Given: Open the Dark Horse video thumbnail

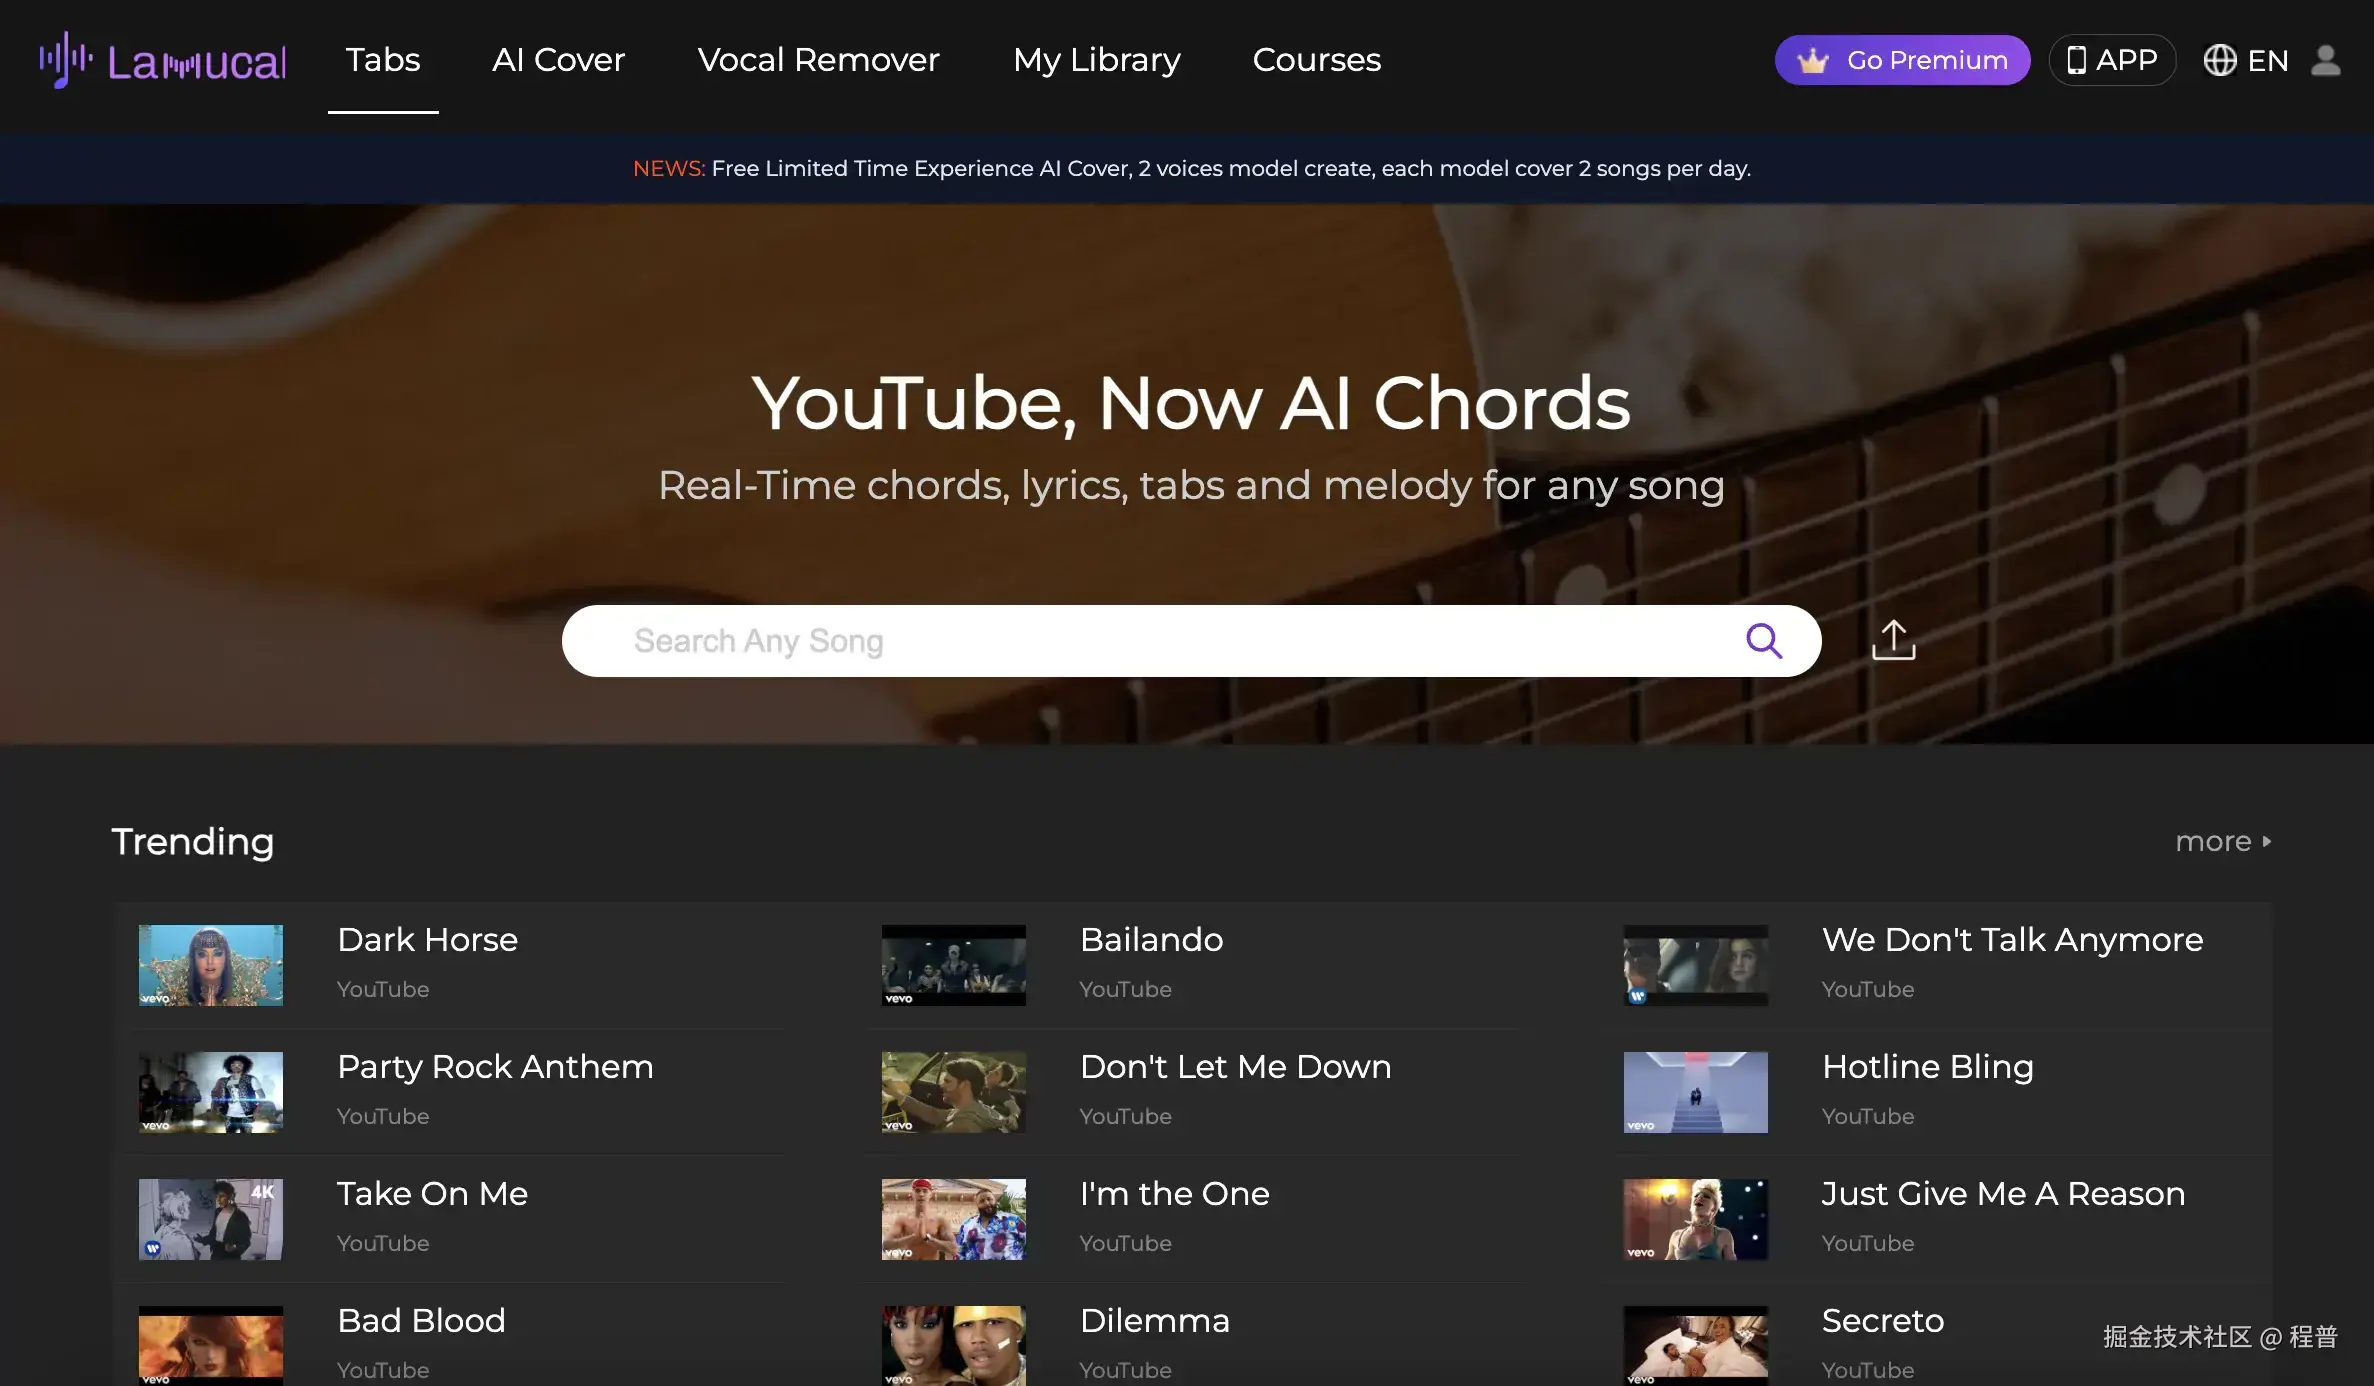Looking at the screenshot, I should 211,965.
